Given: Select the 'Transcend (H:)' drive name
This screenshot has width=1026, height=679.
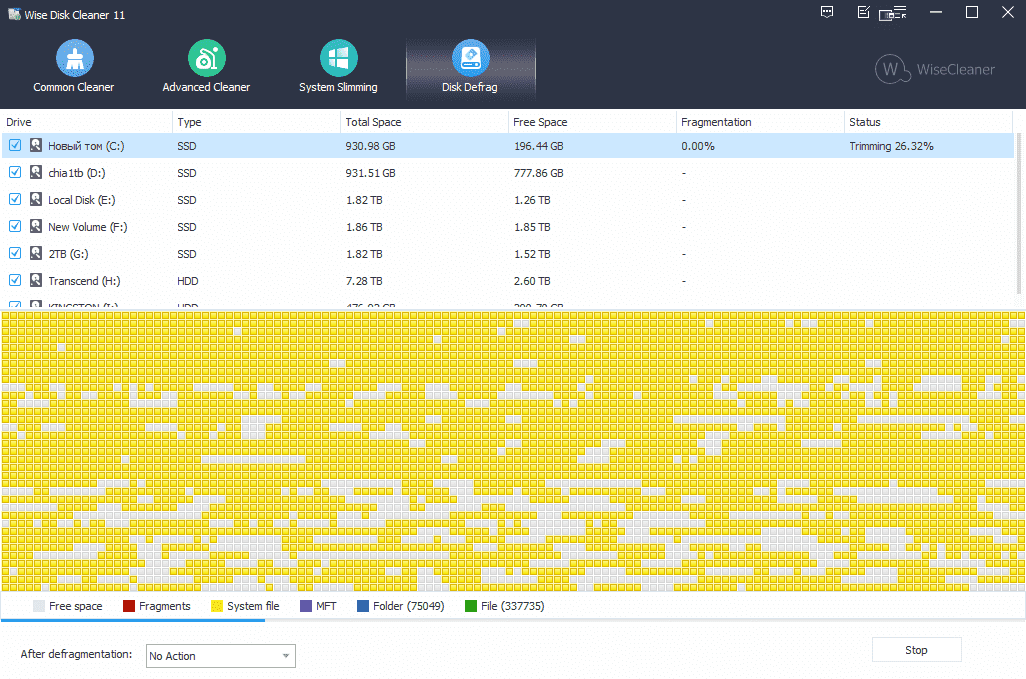Looking at the screenshot, I should (x=84, y=281).
